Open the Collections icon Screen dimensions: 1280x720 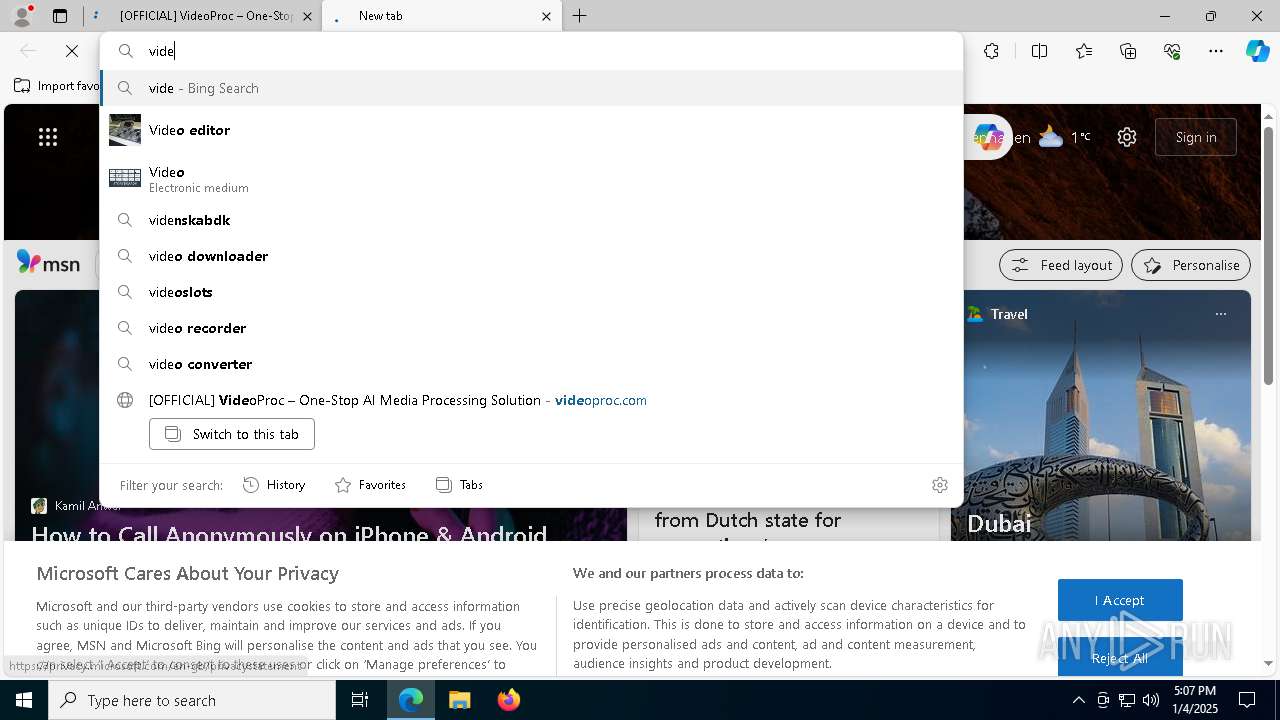1128,51
